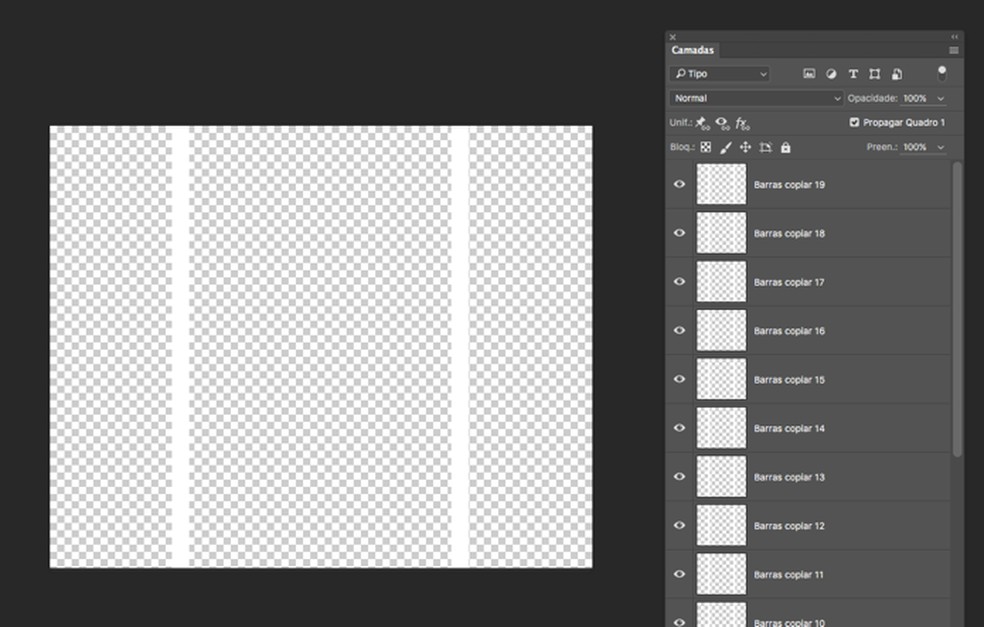Lock layer position icon

pos(745,147)
